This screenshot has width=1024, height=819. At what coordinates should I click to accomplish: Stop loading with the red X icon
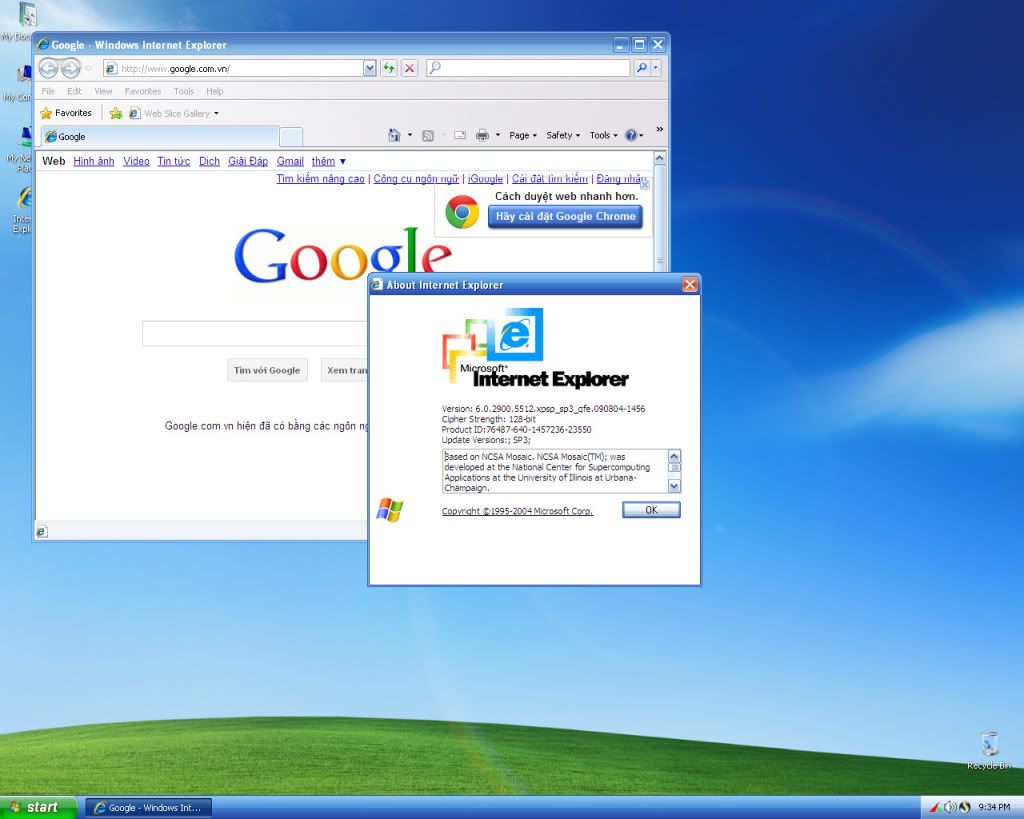[409, 68]
